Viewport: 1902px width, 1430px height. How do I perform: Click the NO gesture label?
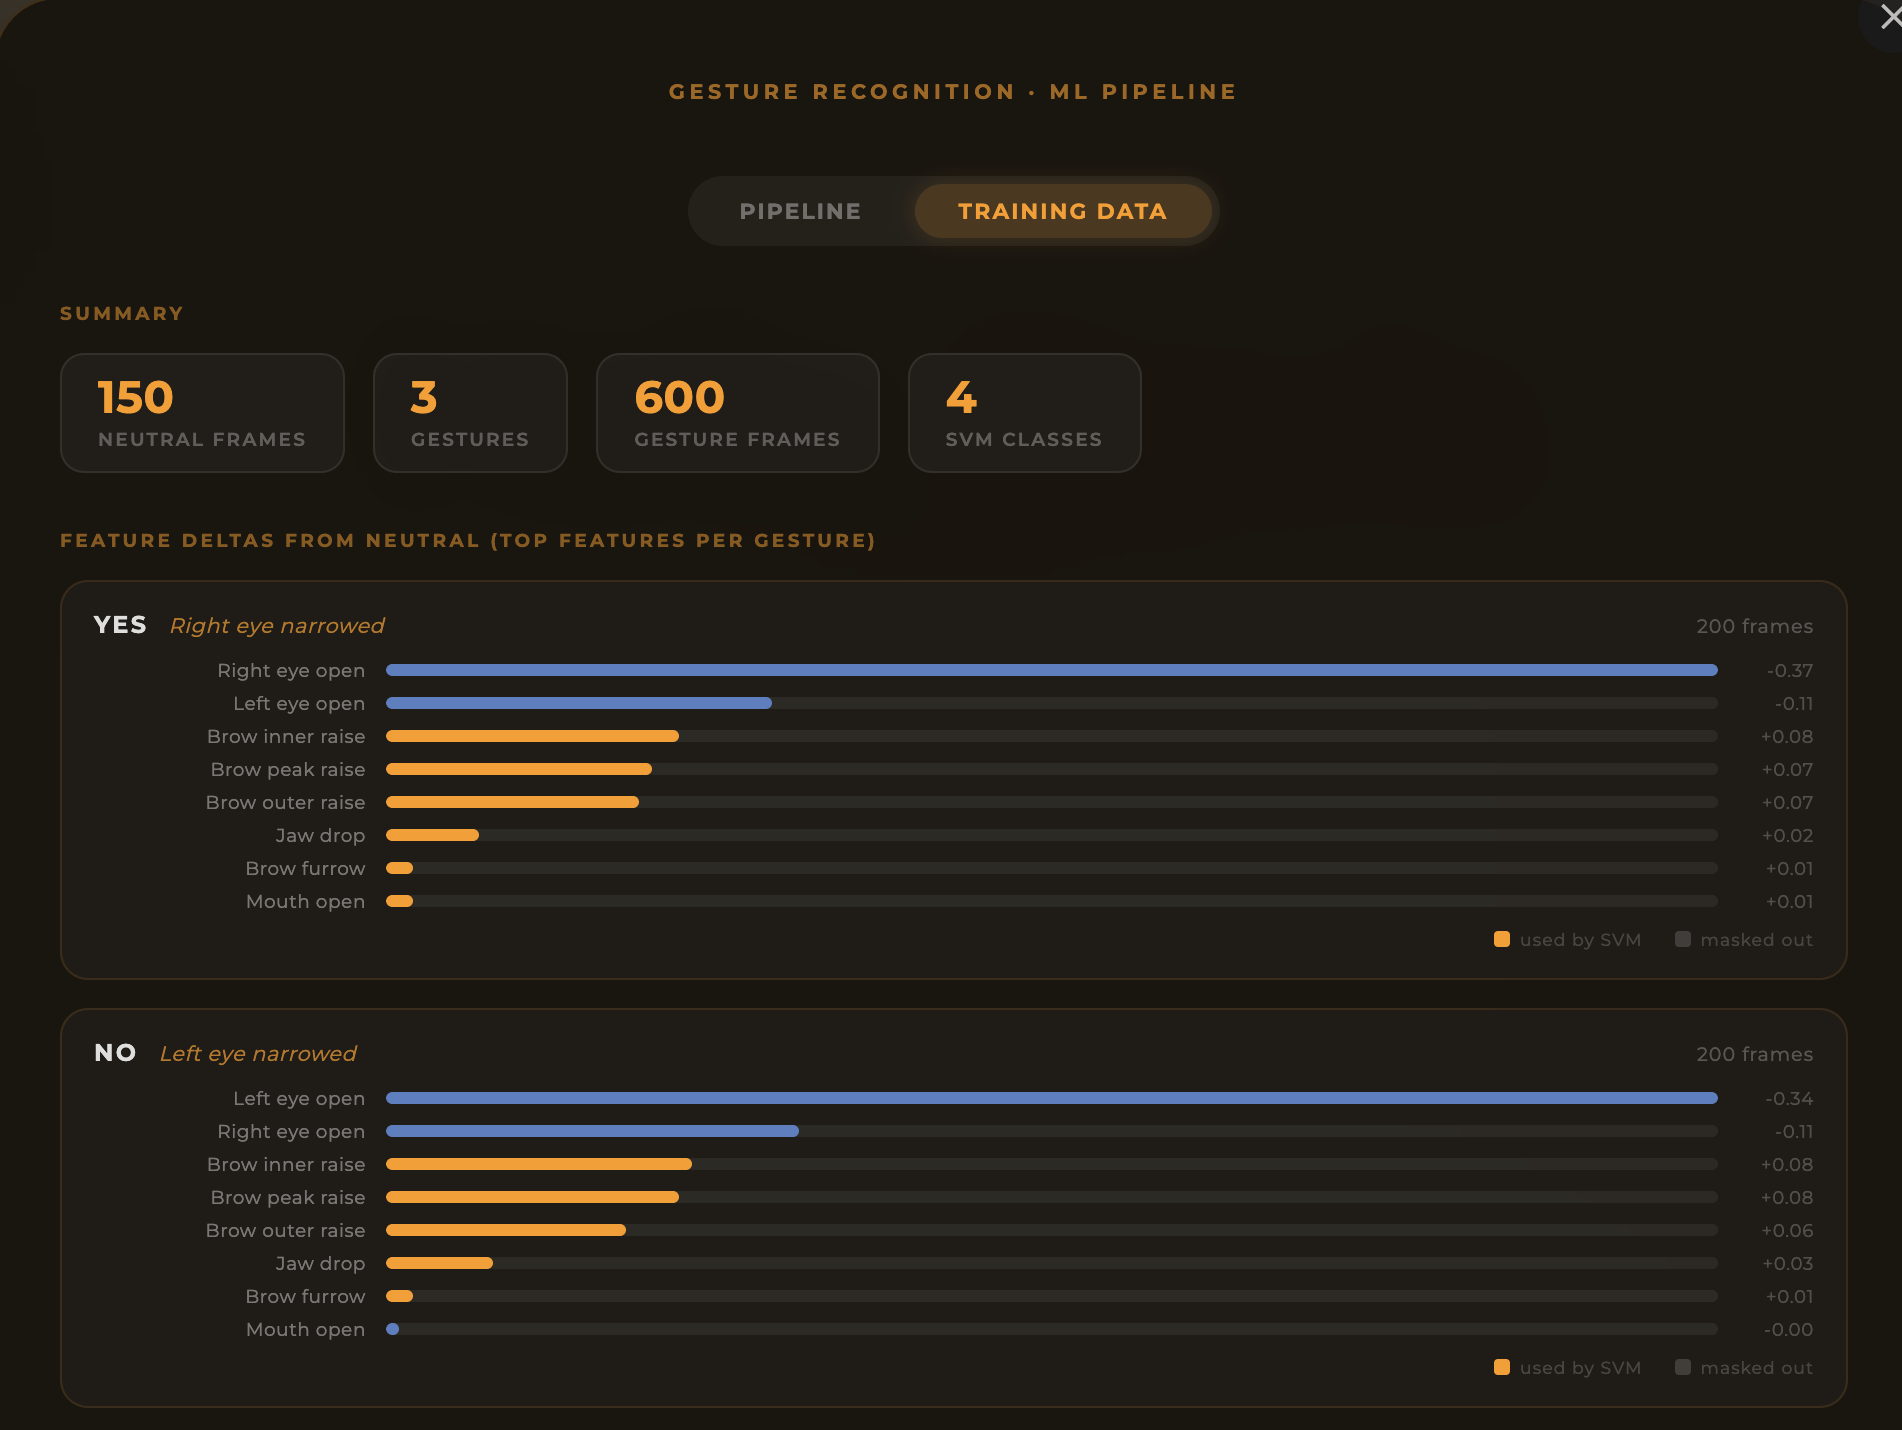point(115,1053)
